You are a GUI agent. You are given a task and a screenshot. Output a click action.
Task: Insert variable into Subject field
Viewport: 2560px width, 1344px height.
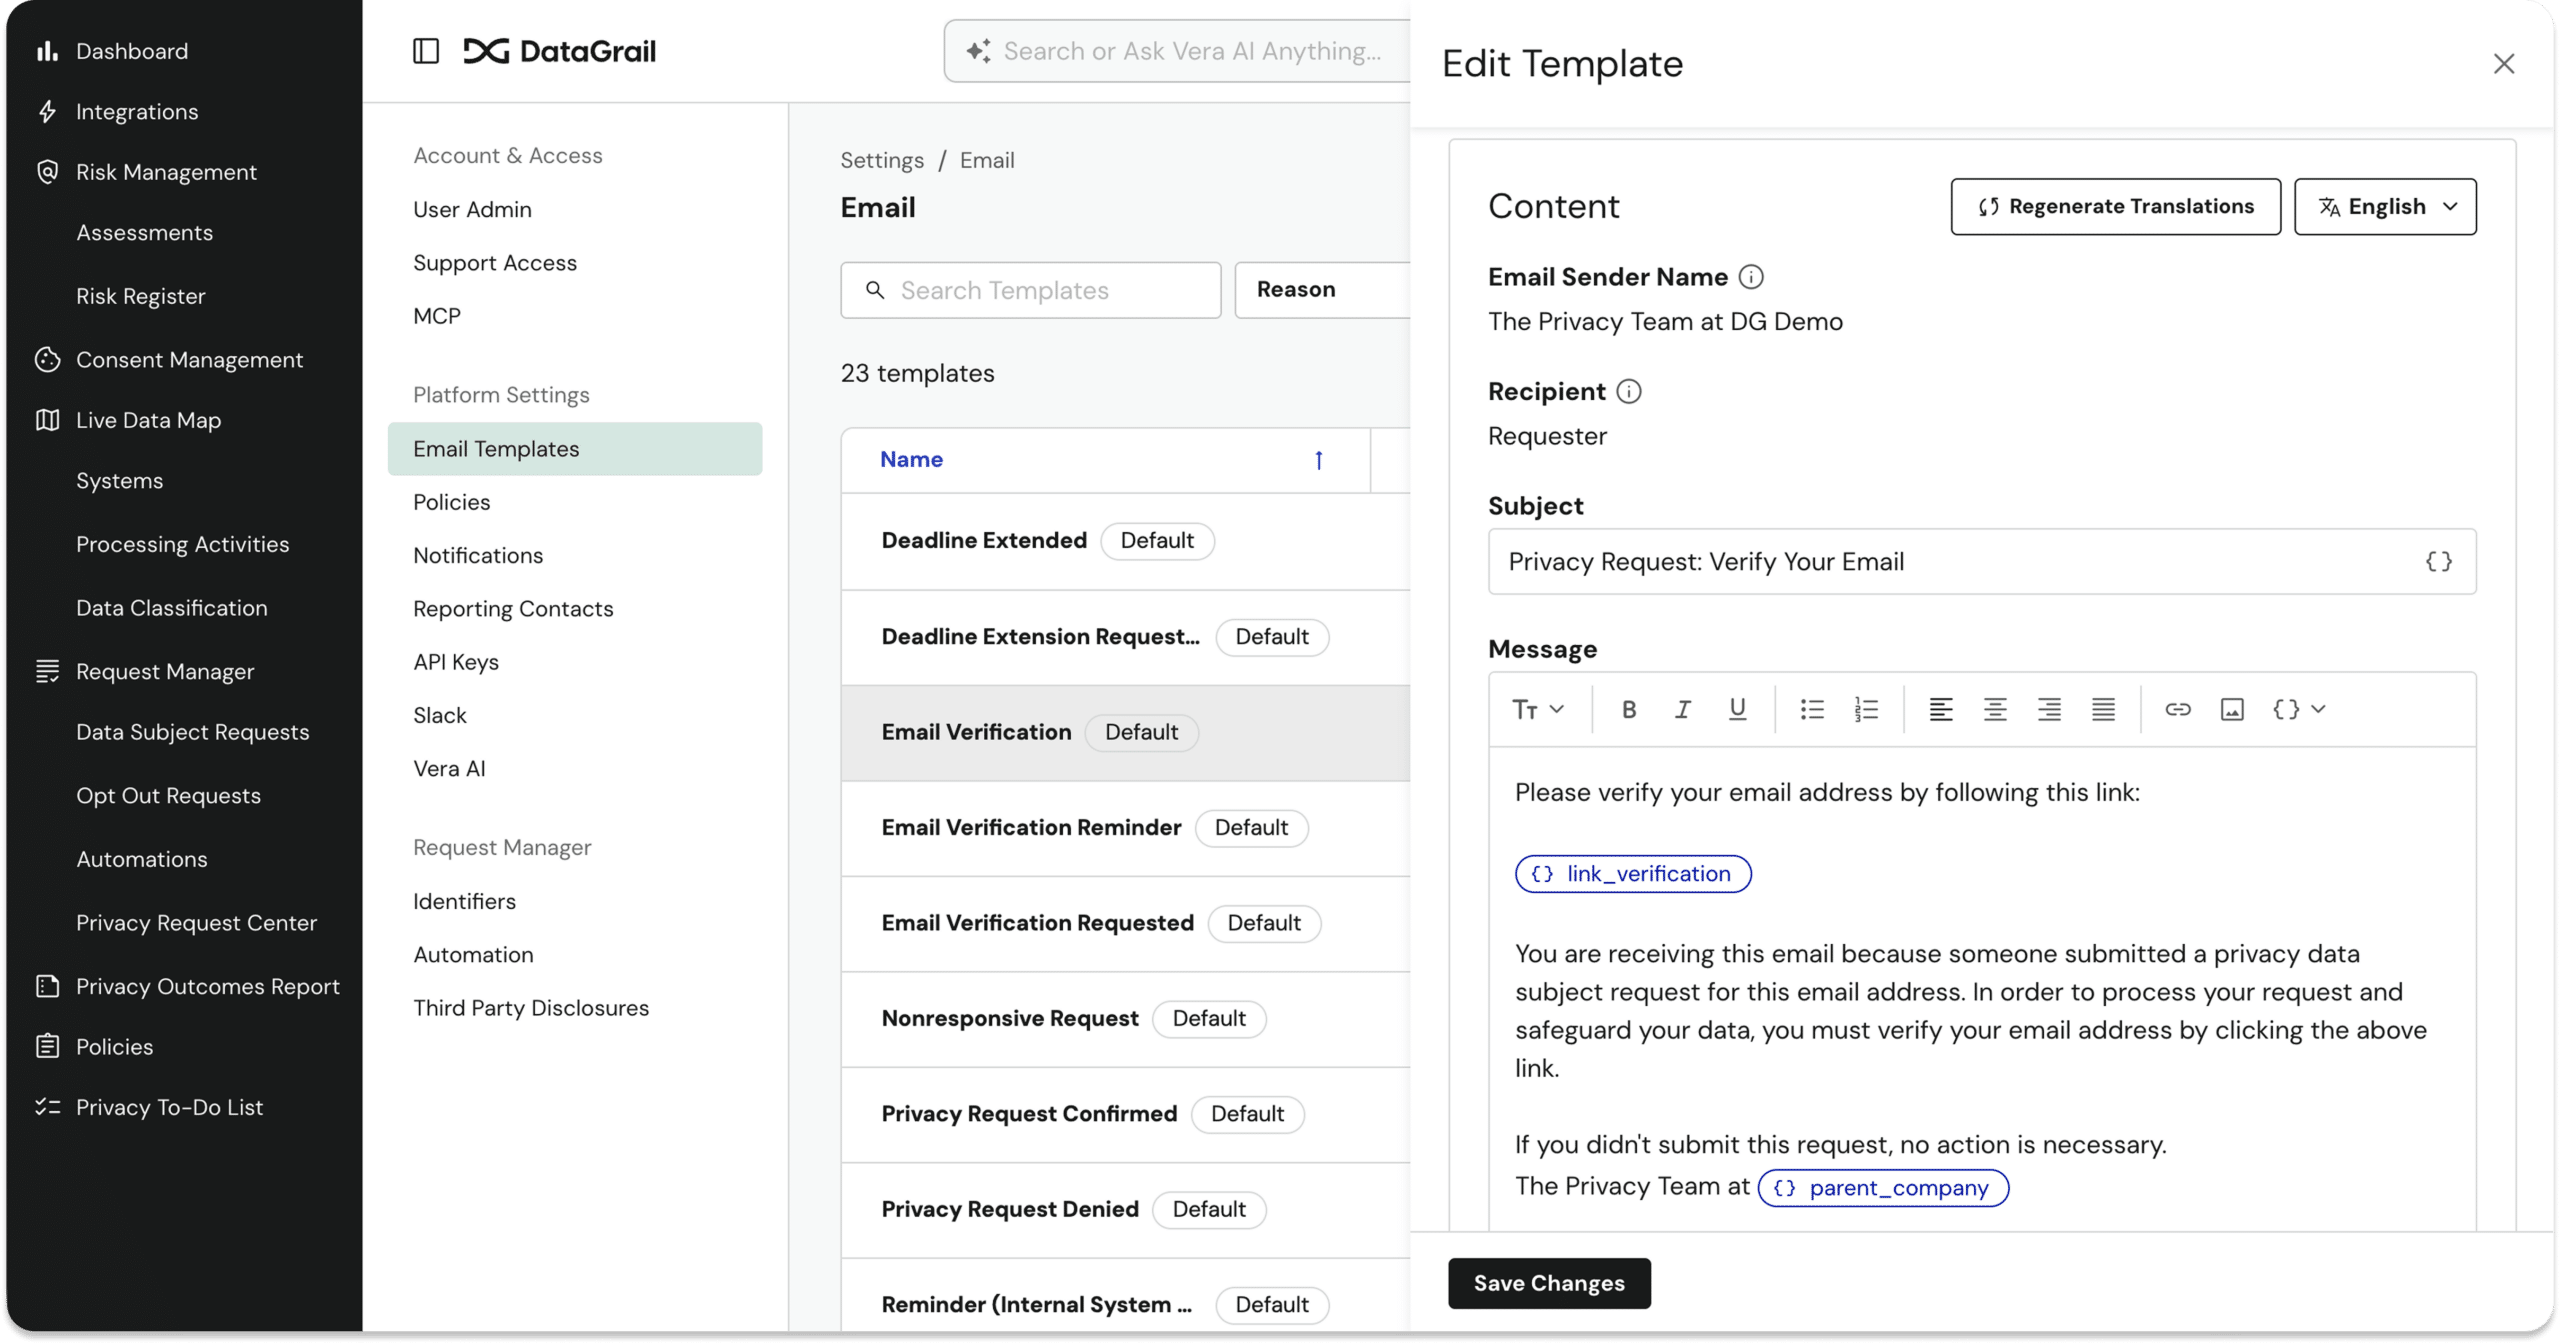coord(2438,561)
